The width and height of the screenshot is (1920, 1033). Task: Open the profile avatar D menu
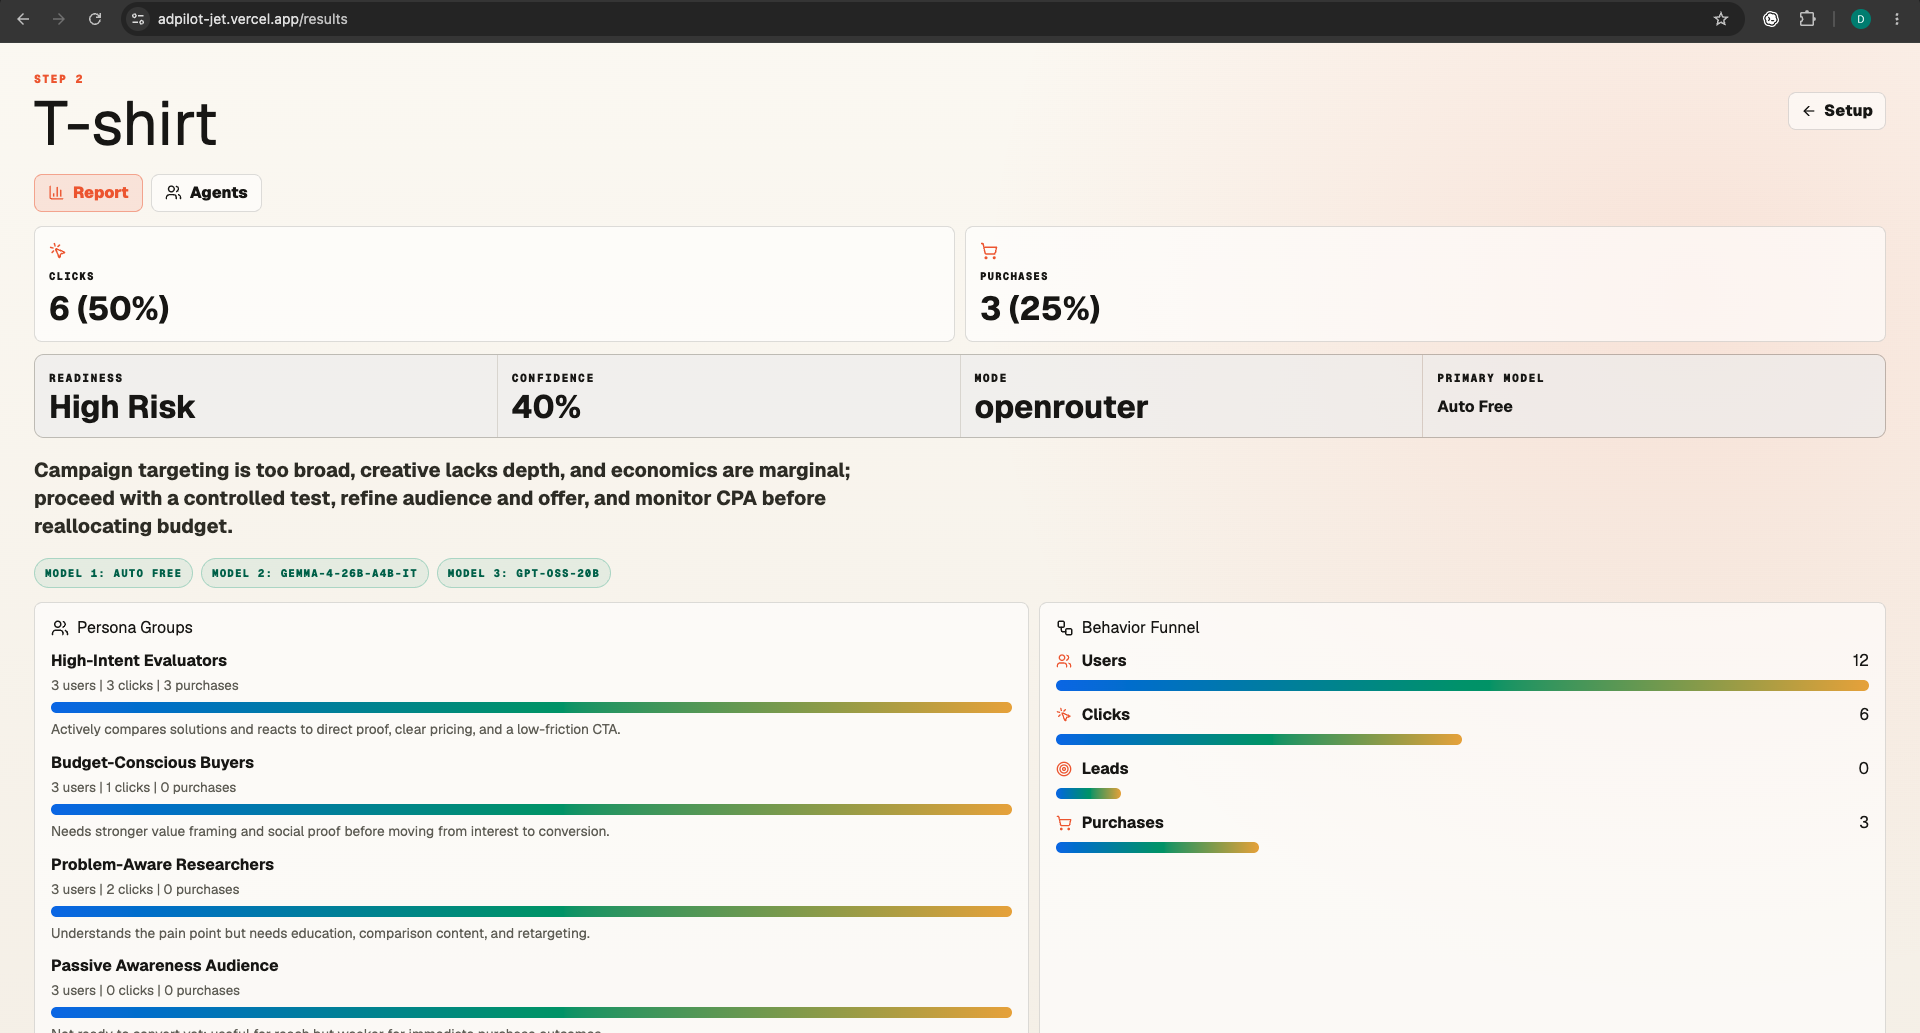point(1861,19)
